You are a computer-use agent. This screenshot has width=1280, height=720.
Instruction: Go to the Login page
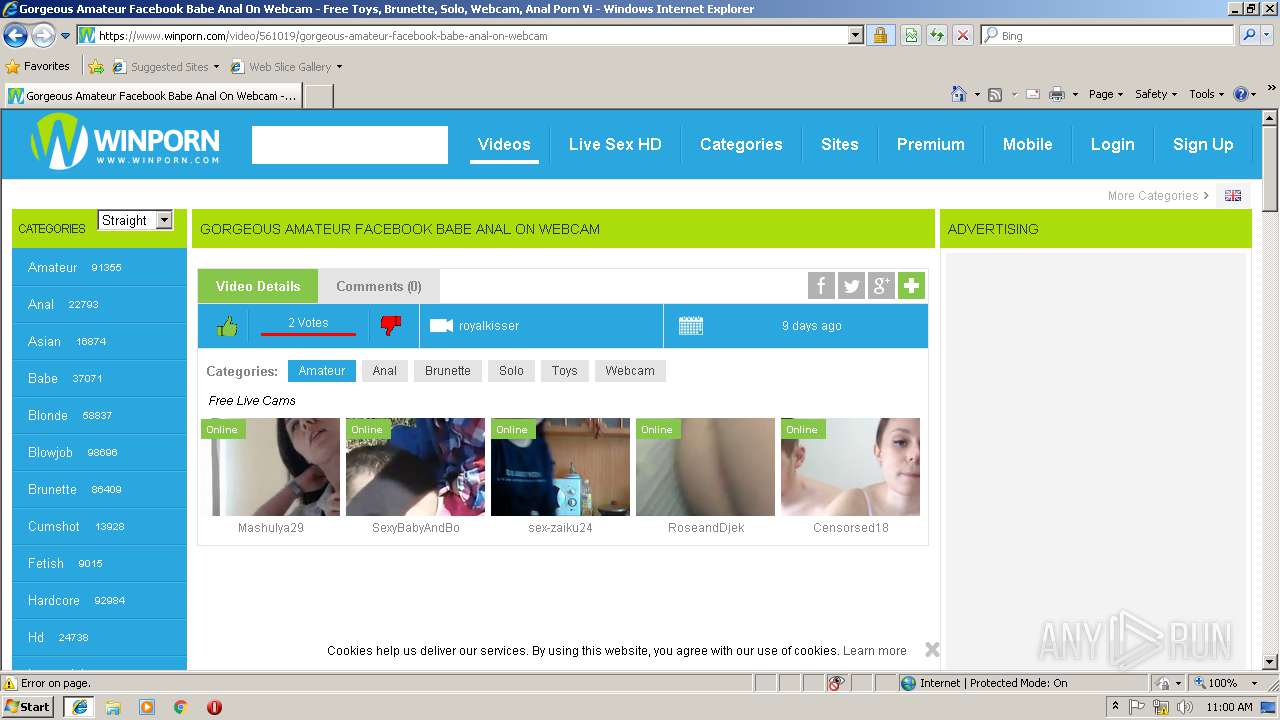click(x=1112, y=144)
